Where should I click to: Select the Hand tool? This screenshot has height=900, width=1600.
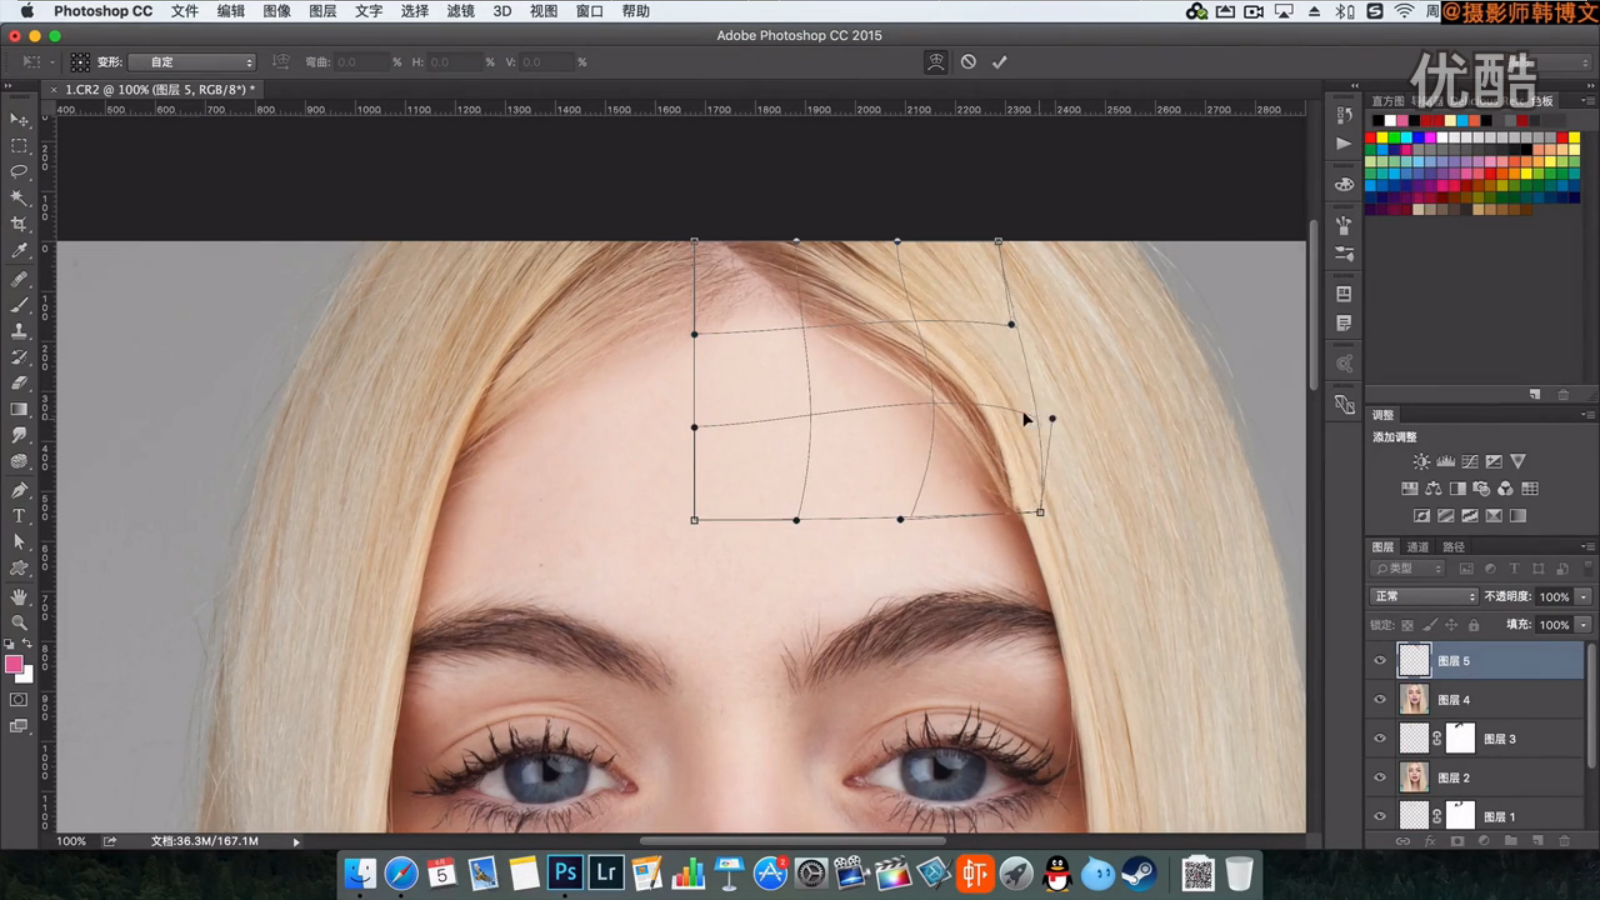click(19, 597)
